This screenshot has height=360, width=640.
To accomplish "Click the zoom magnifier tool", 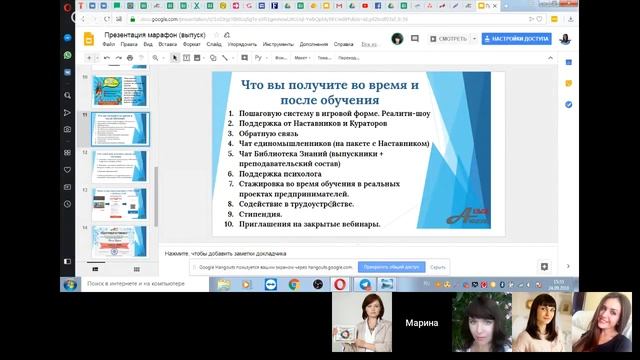I will click(156, 58).
